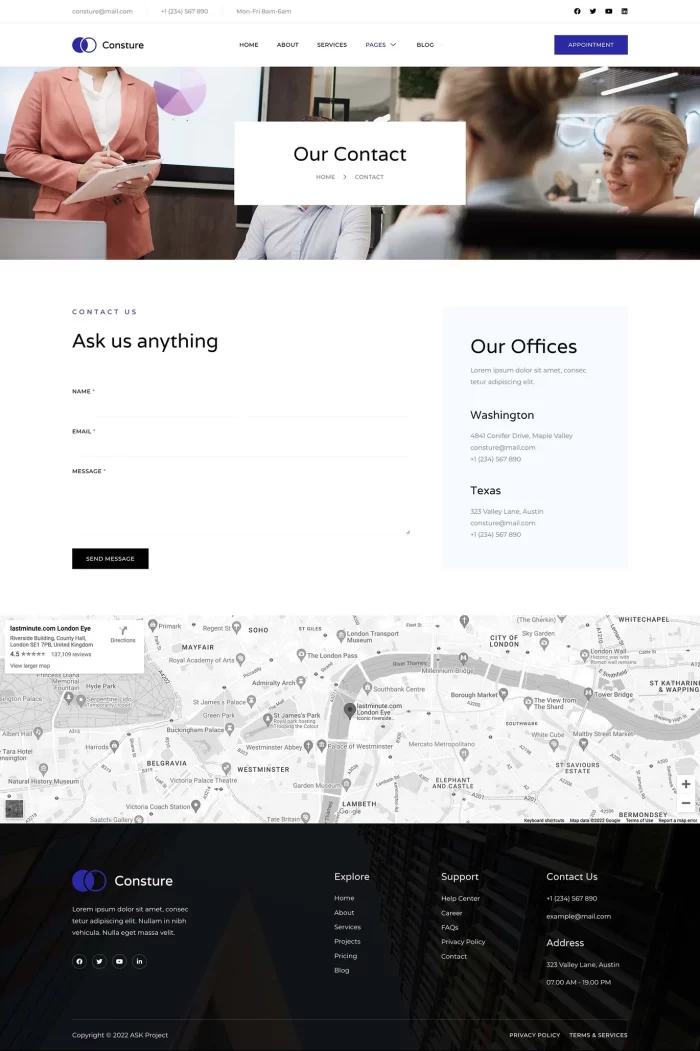Image resolution: width=700 pixels, height=1051 pixels.
Task: Switch map to satellite view thumbnail
Action: pyautogui.click(x=14, y=808)
